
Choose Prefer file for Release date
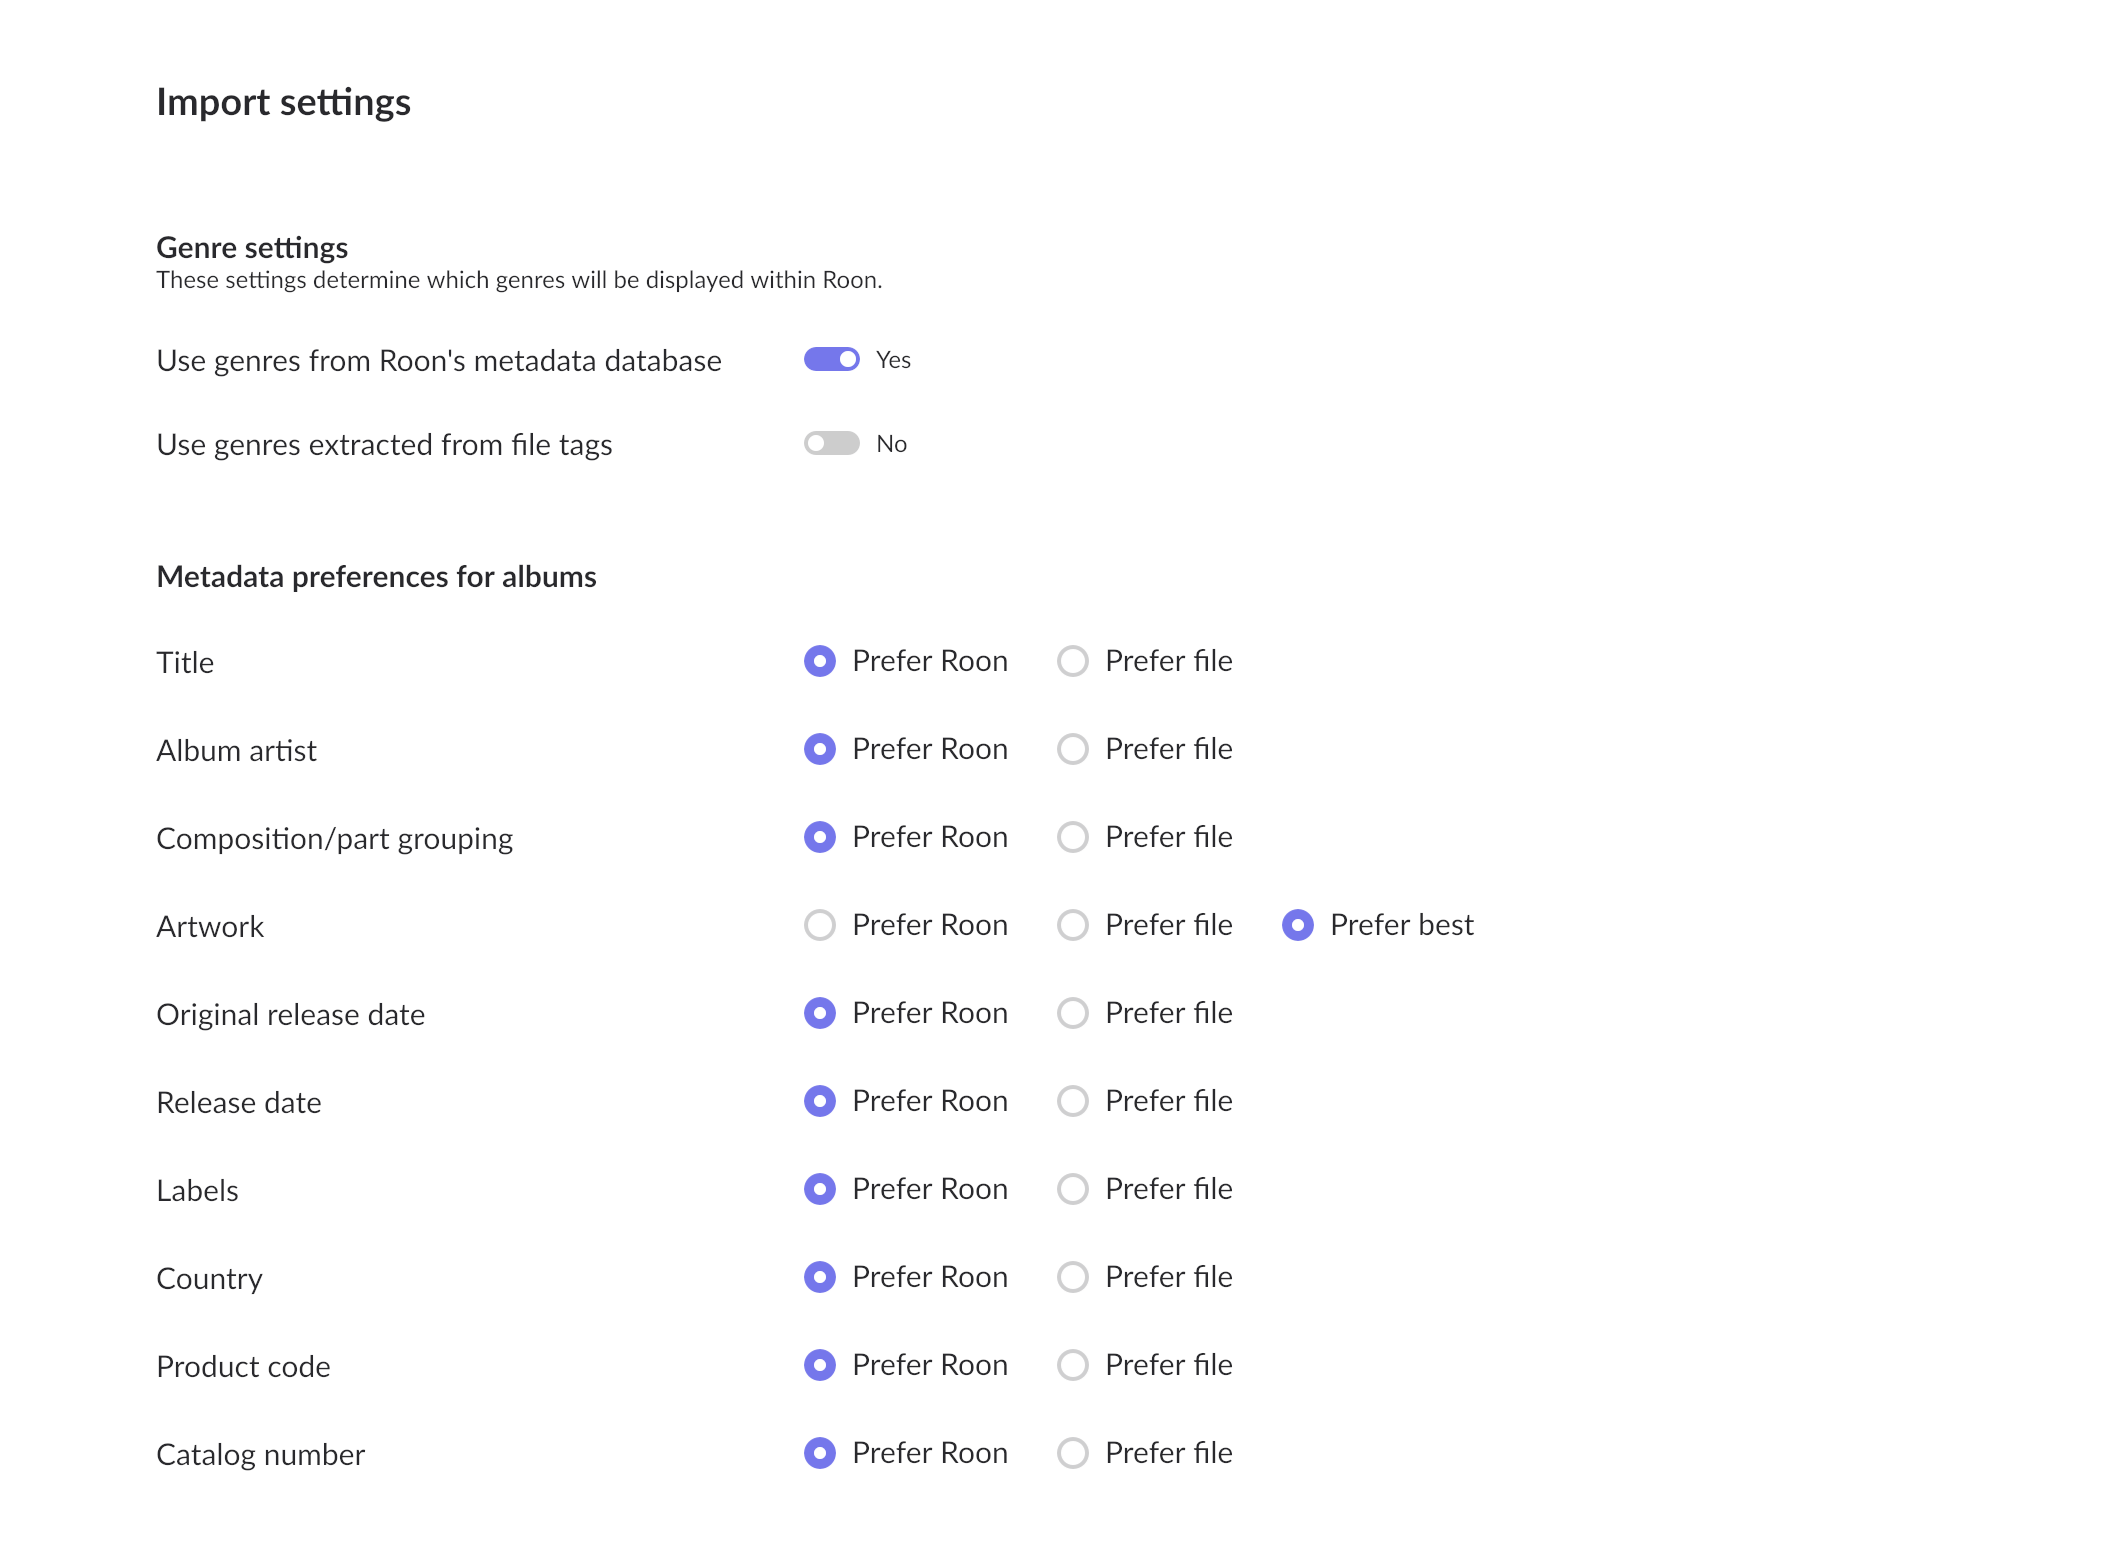point(1073,1101)
